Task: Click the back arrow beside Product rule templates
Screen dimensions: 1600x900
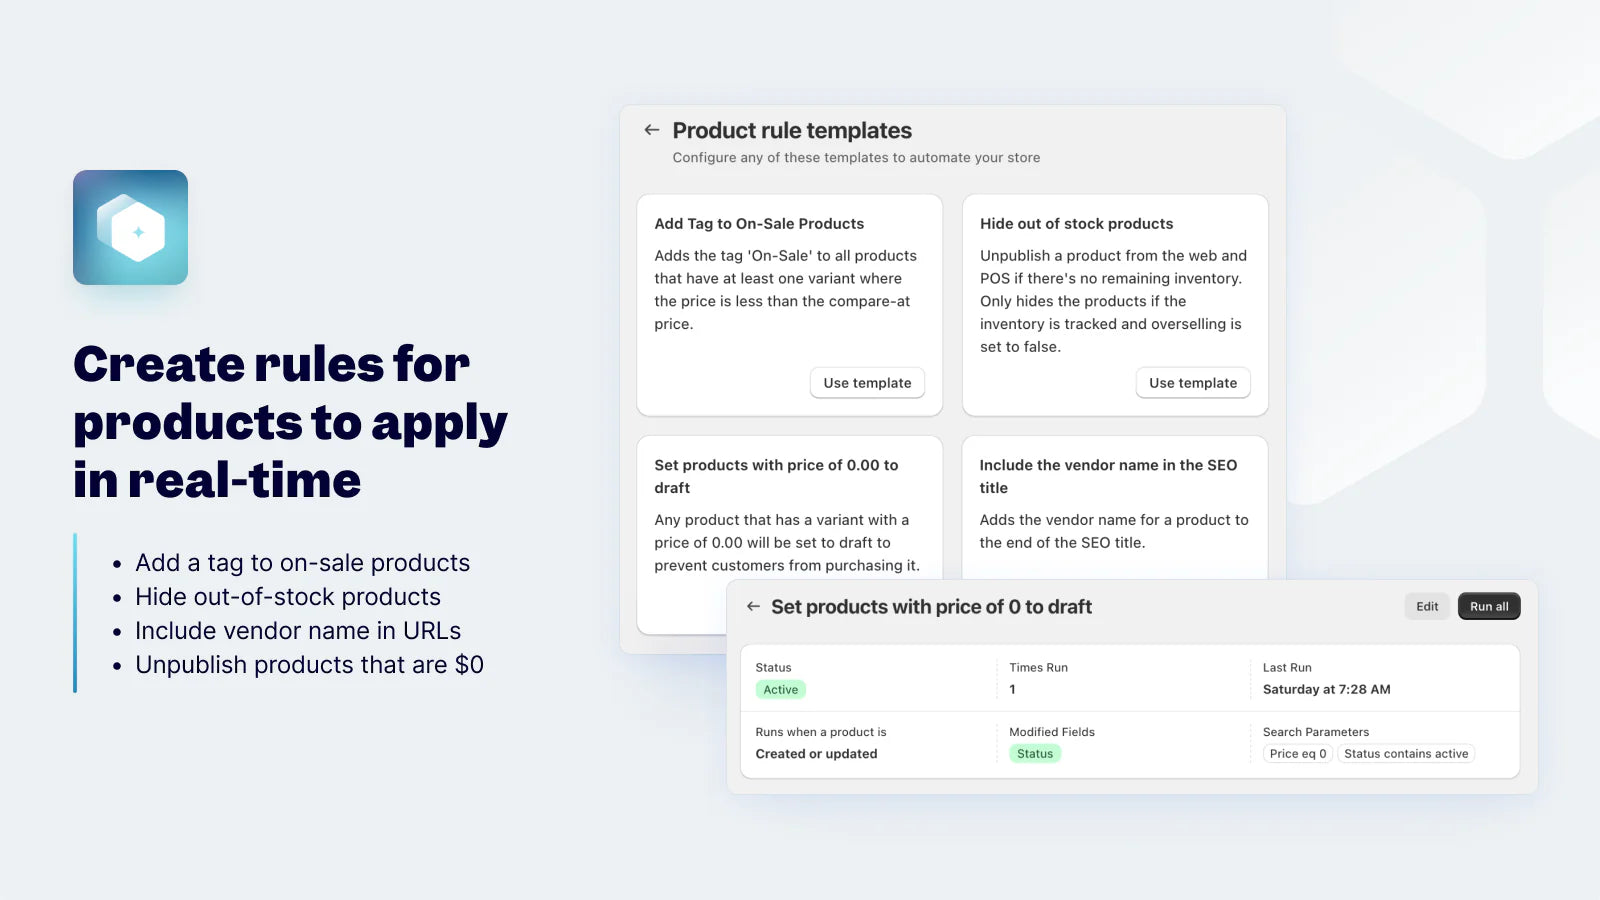Action: tap(652, 130)
